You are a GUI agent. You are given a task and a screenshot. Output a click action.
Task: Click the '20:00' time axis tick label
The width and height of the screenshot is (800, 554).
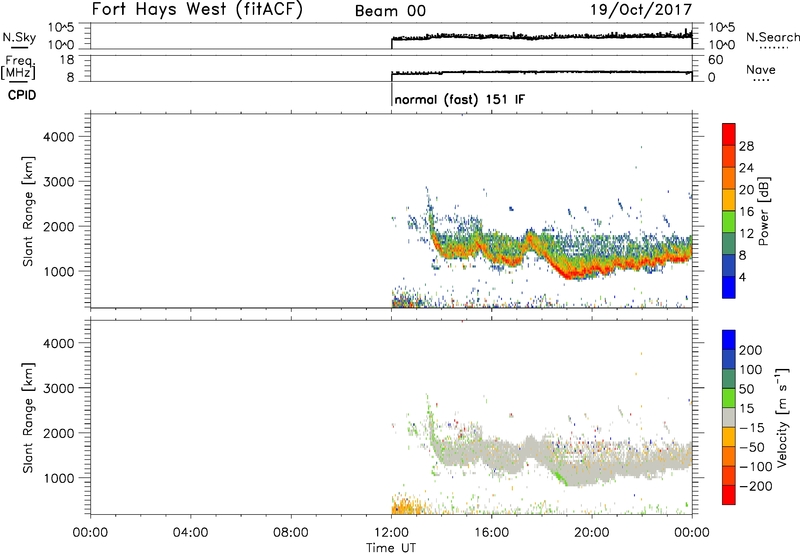coord(591,533)
